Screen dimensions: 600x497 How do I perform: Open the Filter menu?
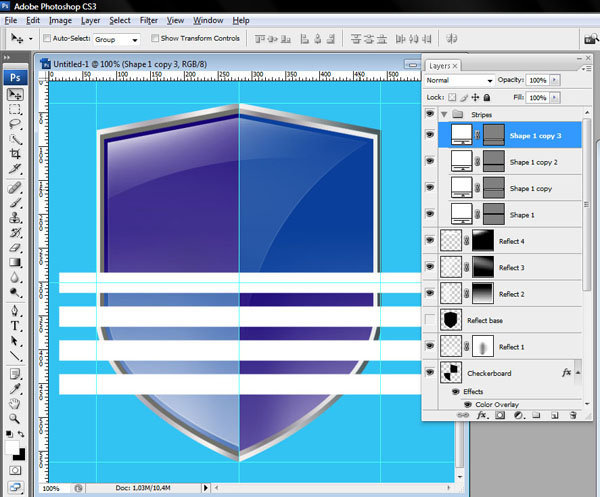click(149, 20)
